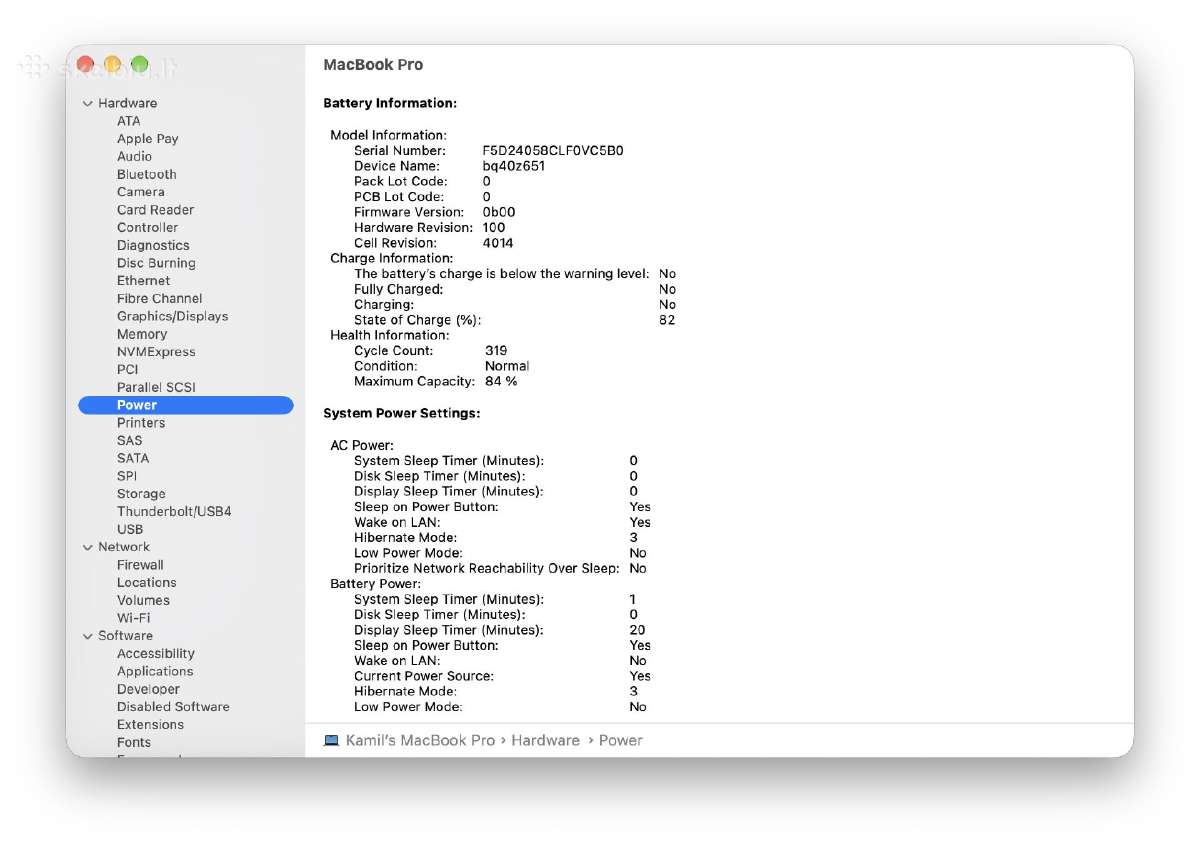
Task: Click the Cell Revision value 4014
Action: (498, 243)
